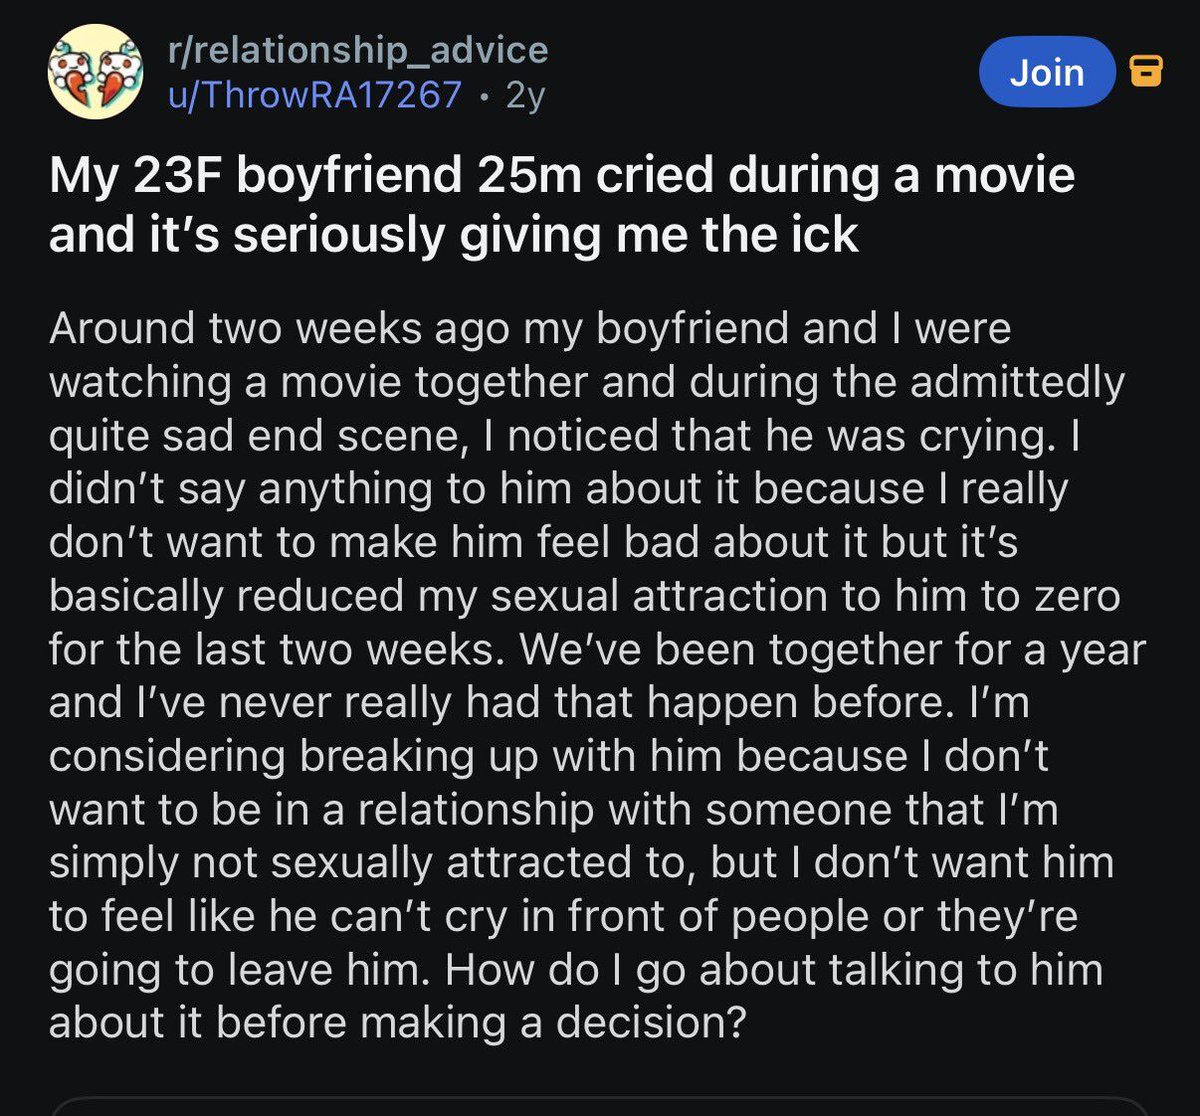
Task: Click 'My 23F boyfriend' in the post title
Action: (255, 175)
